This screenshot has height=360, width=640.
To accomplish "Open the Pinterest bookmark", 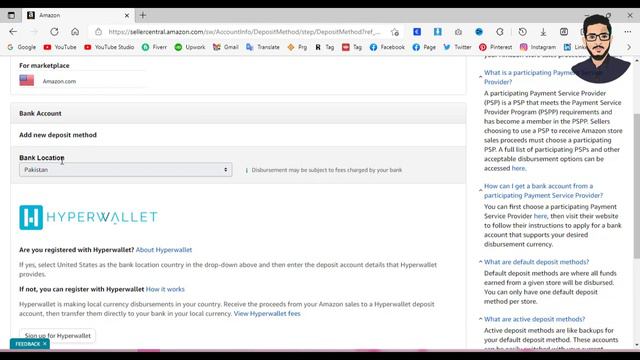I will pos(496,47).
